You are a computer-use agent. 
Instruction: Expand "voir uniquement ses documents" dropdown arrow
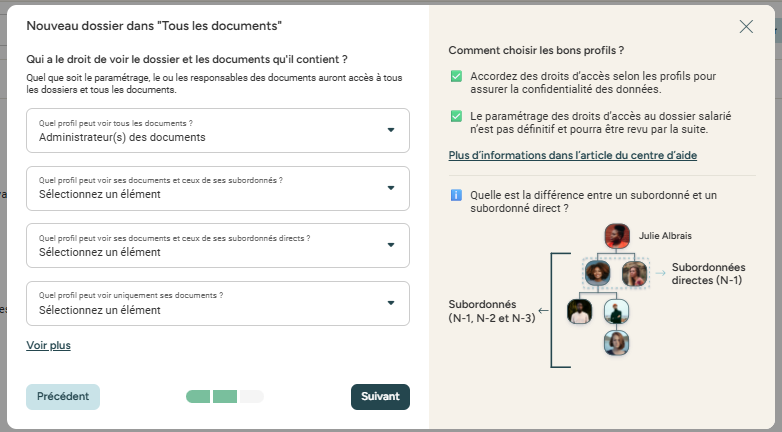(390, 303)
